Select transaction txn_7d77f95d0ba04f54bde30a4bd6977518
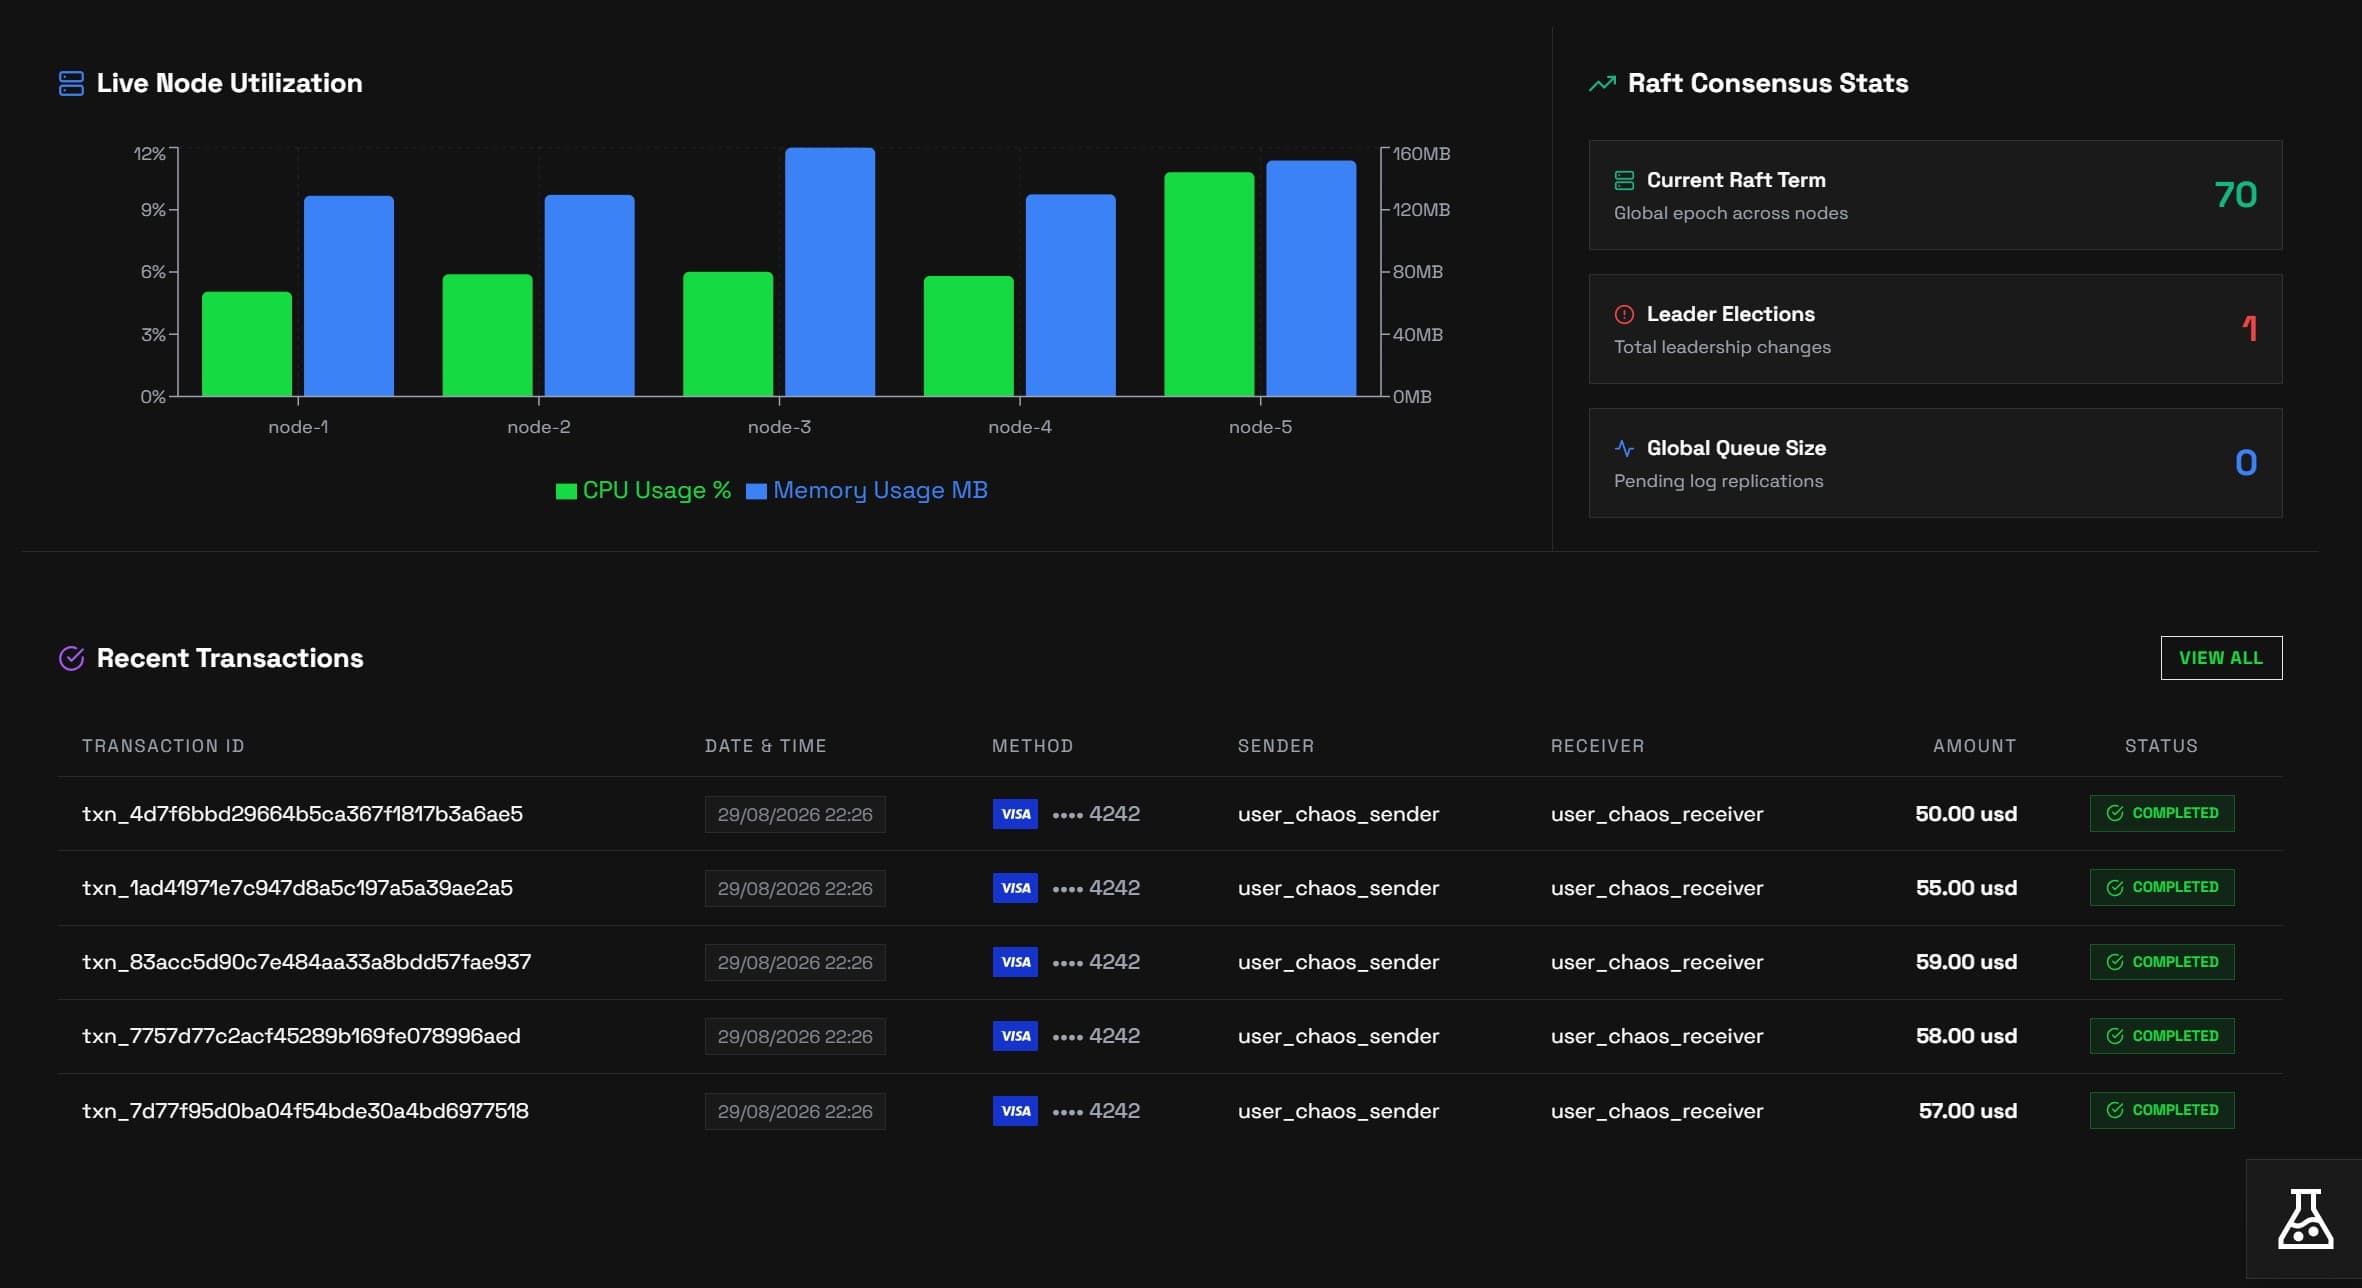Image resolution: width=2362 pixels, height=1288 pixels. point(305,1111)
